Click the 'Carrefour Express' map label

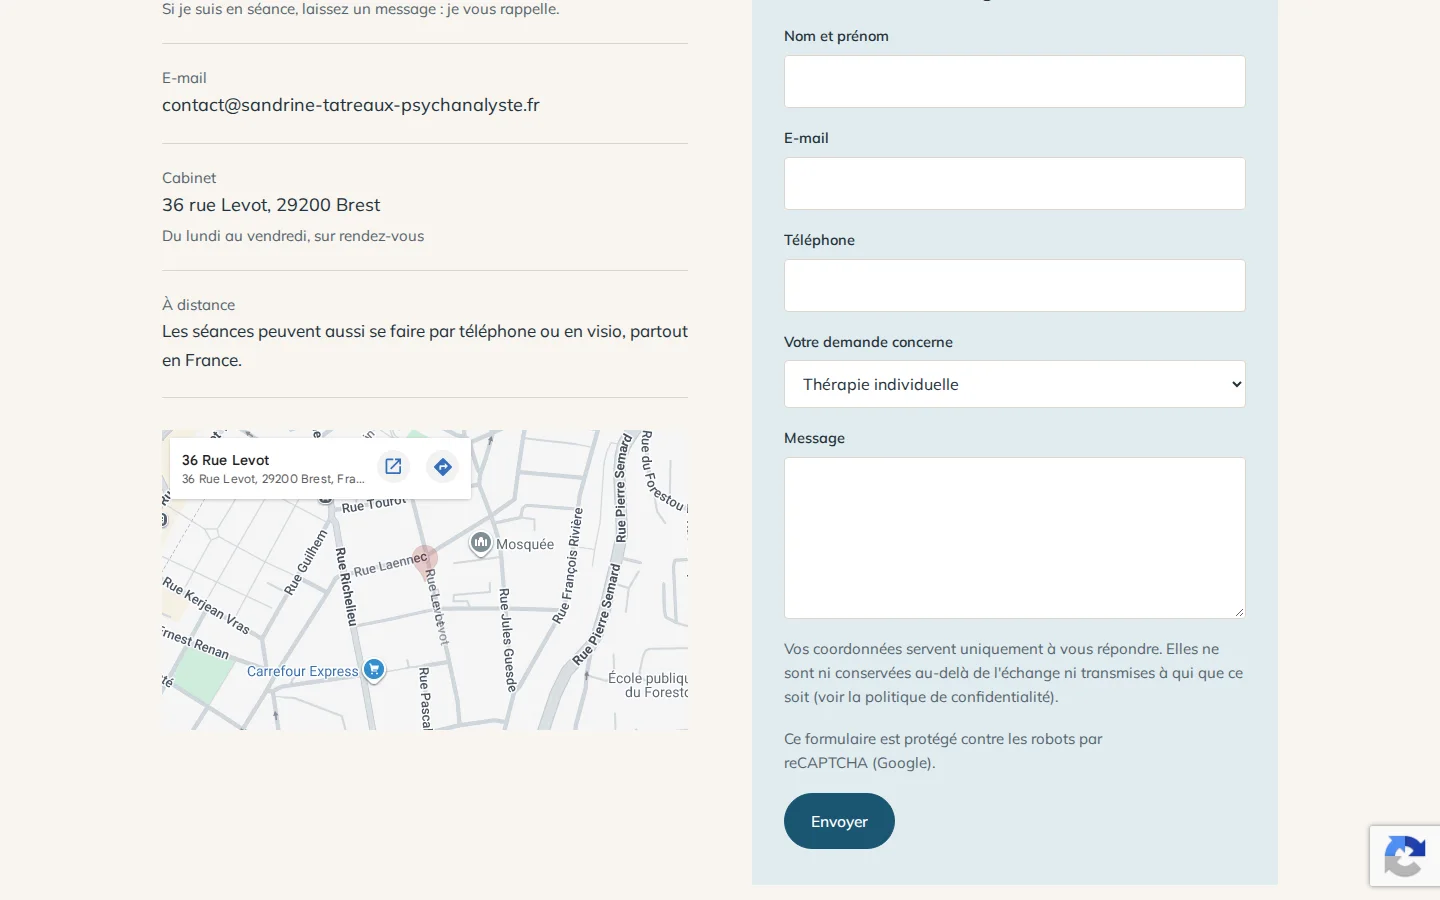point(302,671)
